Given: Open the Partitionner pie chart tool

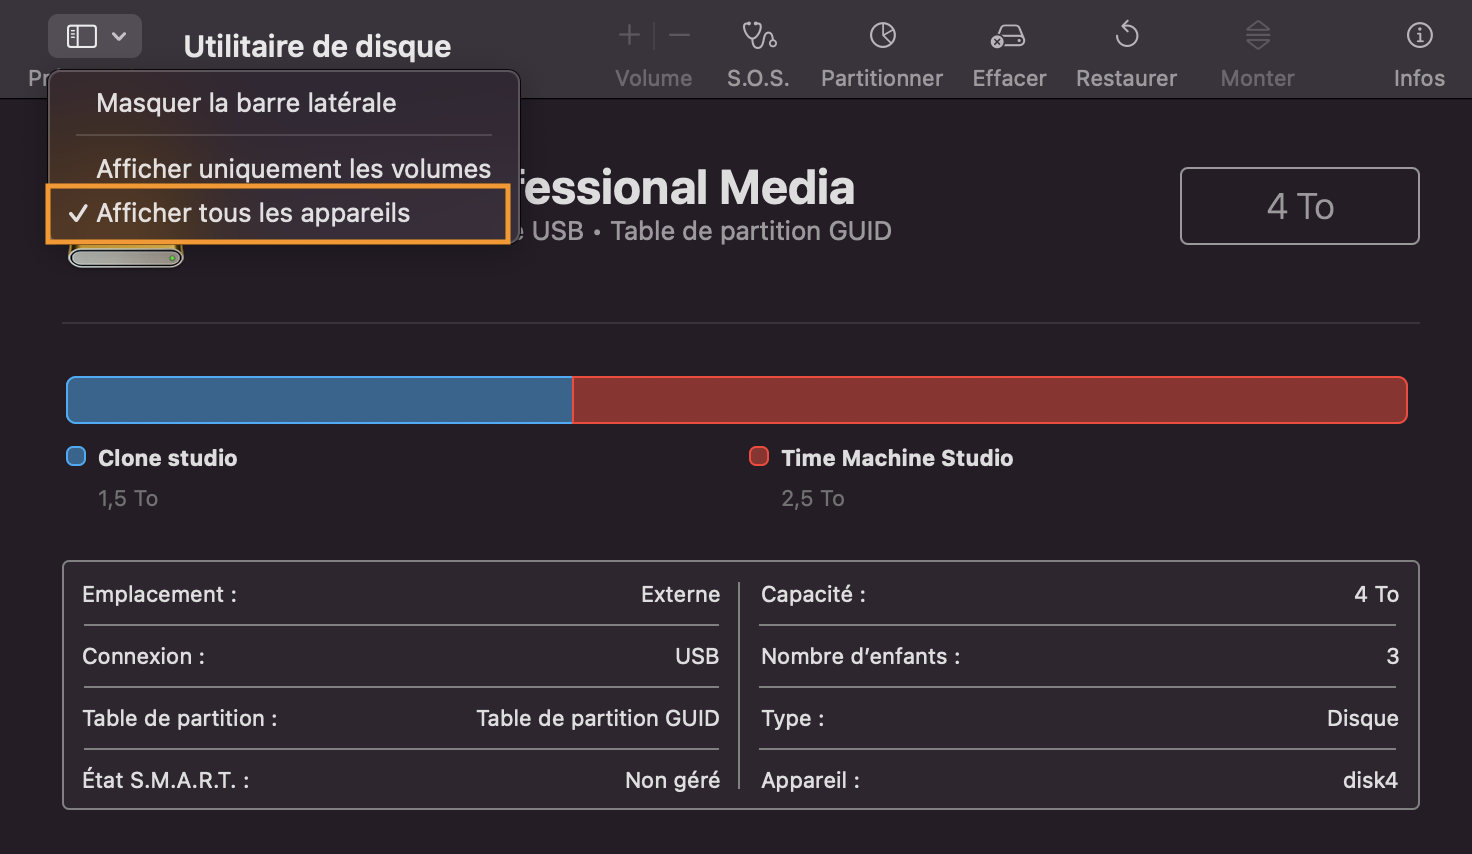Looking at the screenshot, I should tap(882, 37).
